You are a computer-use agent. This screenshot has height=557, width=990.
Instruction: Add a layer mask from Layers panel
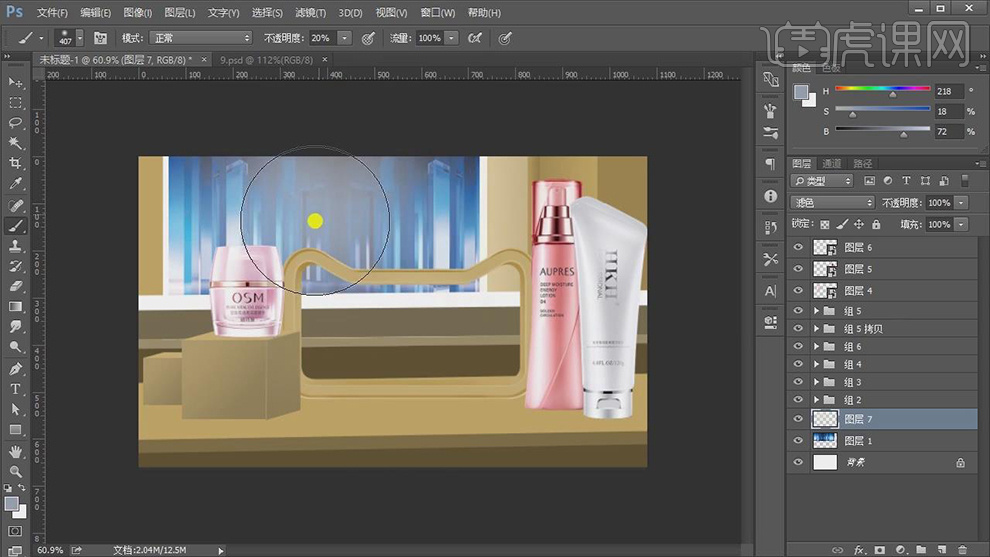tap(879, 550)
